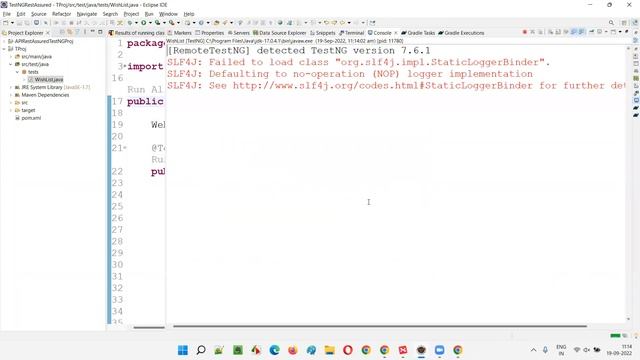Viewport: 640px width, 360px height.
Task: Open the Refactor menu
Action: click(x=61, y=14)
